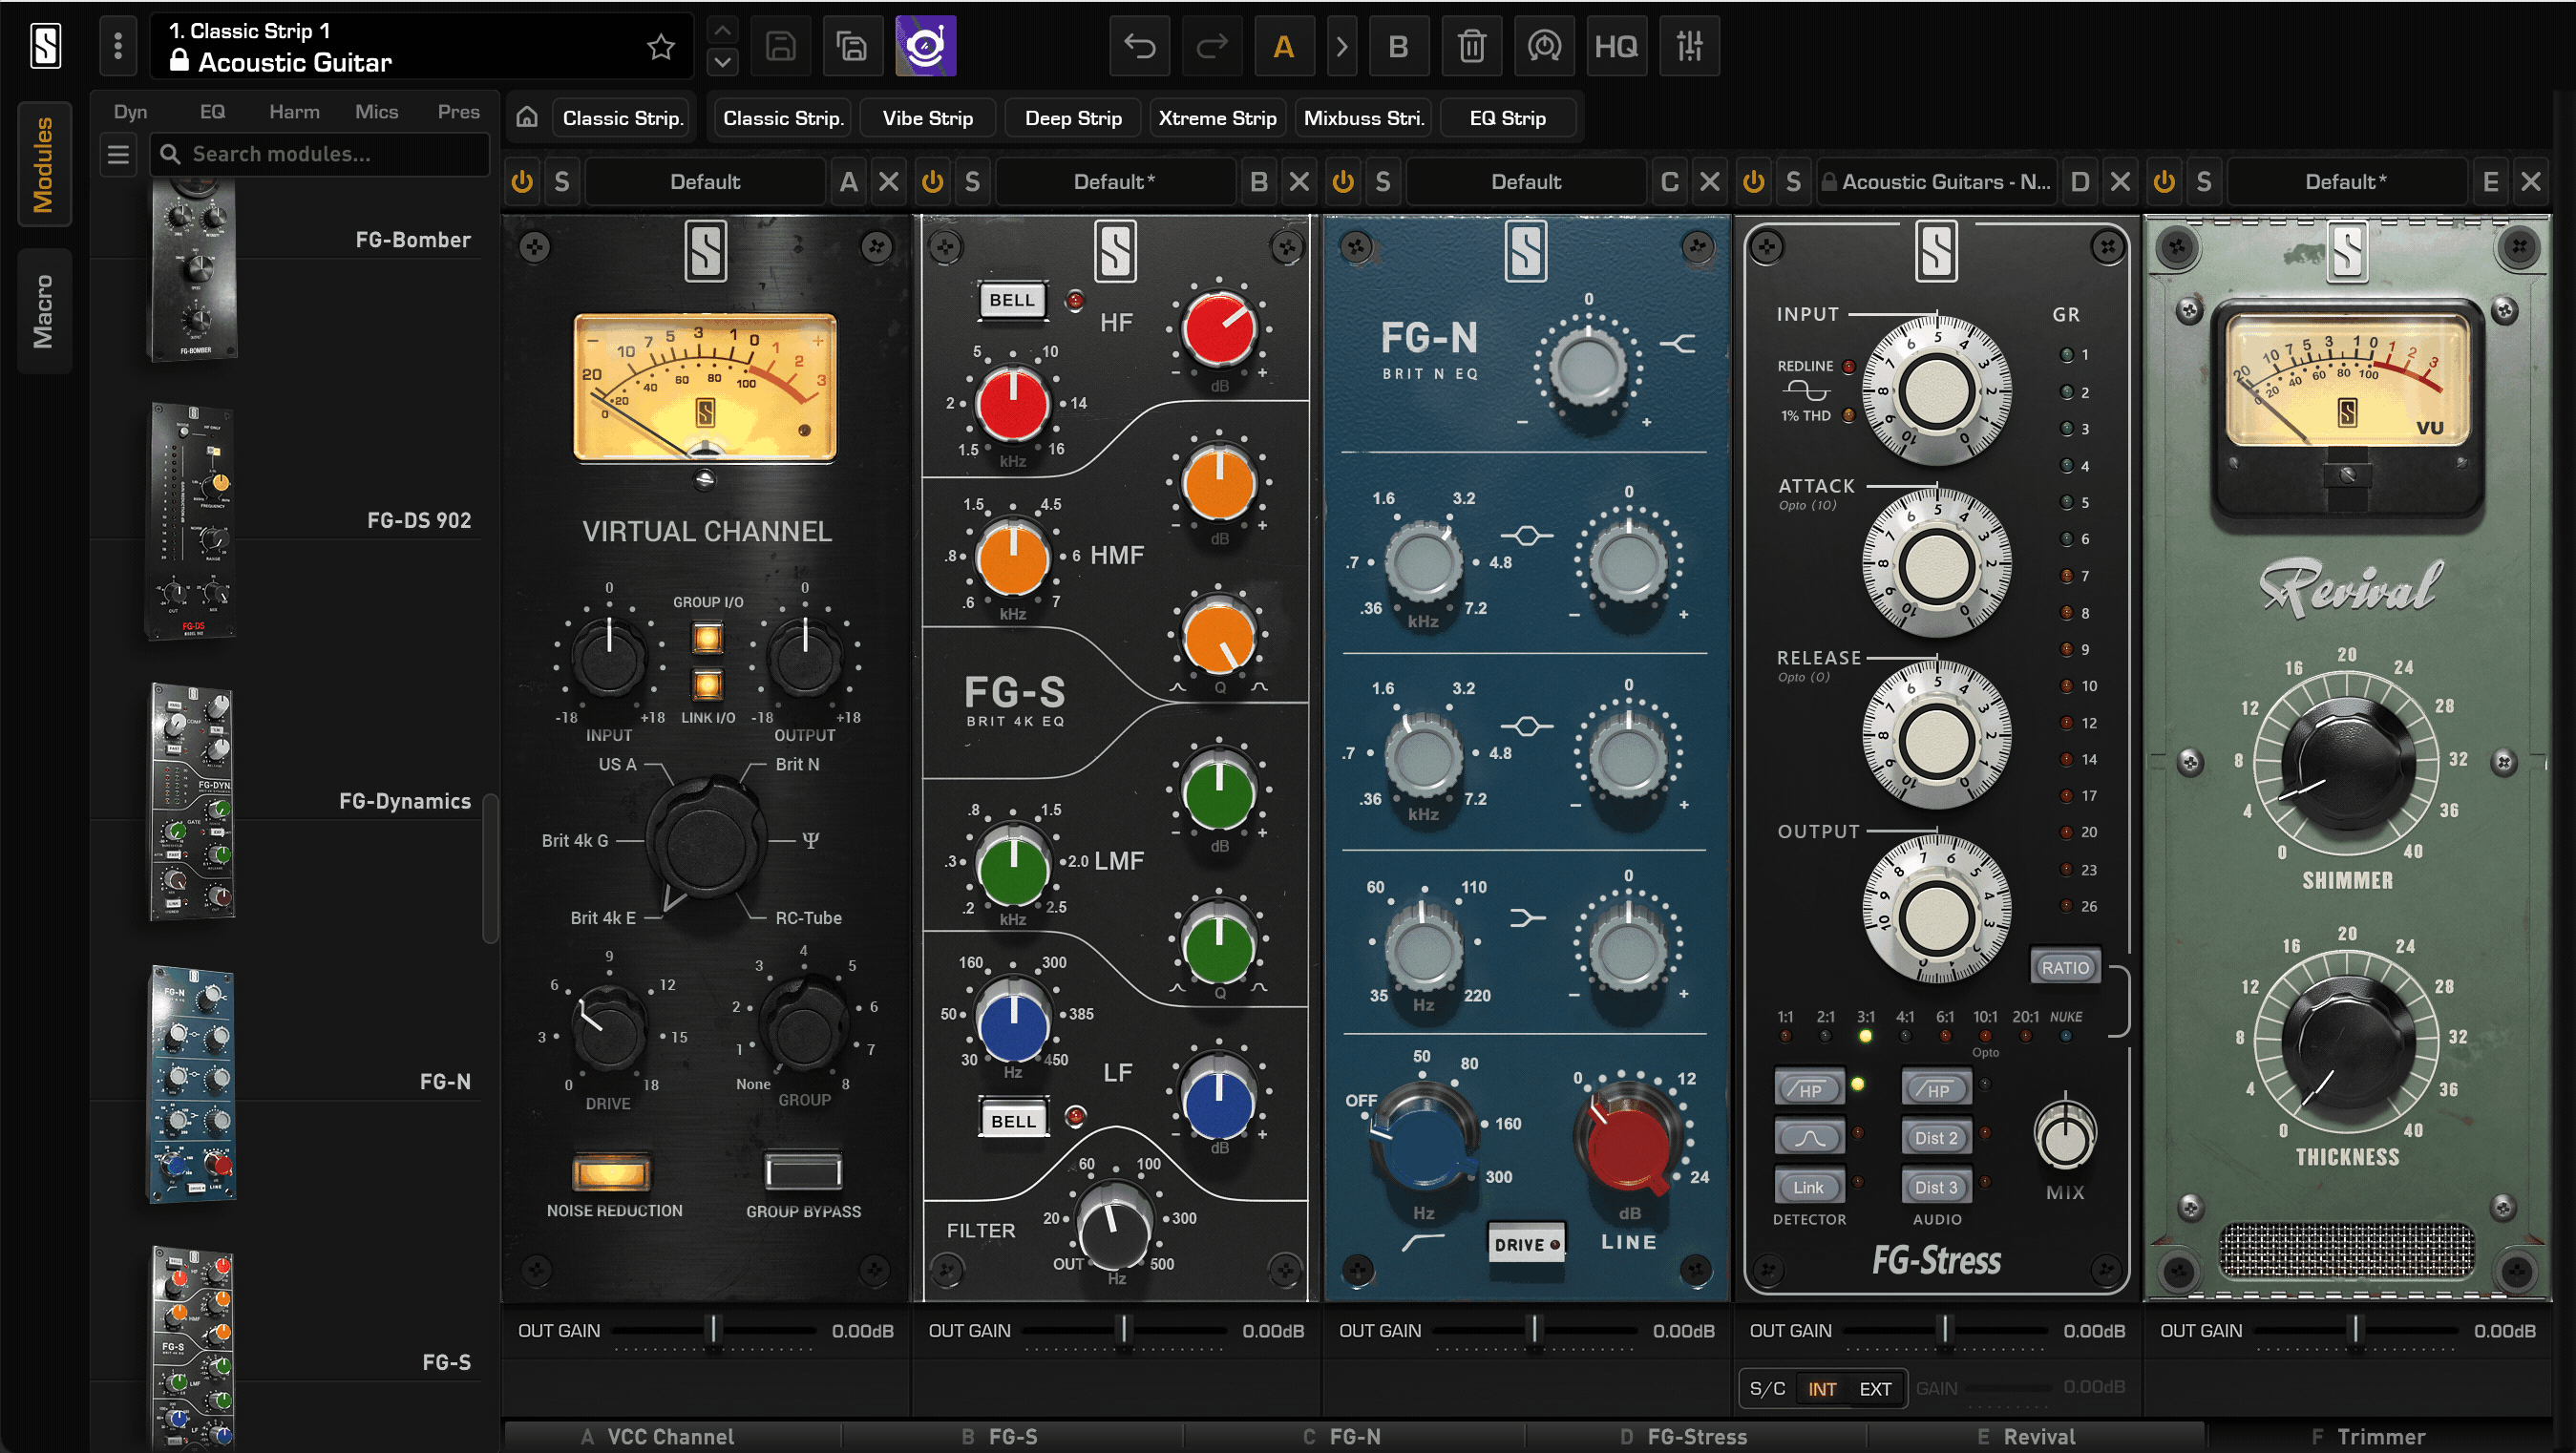Open slot B Default* preset dropdown
The height and width of the screenshot is (1453, 2576).
coord(1115,182)
